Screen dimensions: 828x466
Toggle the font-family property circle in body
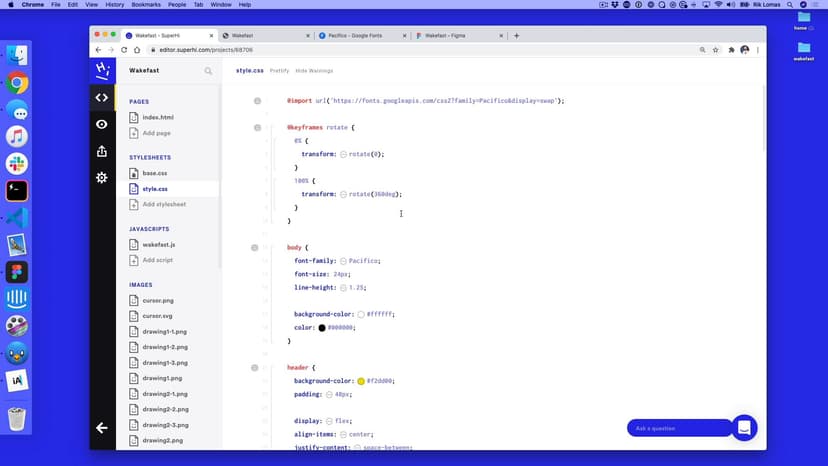pyautogui.click(x=343, y=261)
